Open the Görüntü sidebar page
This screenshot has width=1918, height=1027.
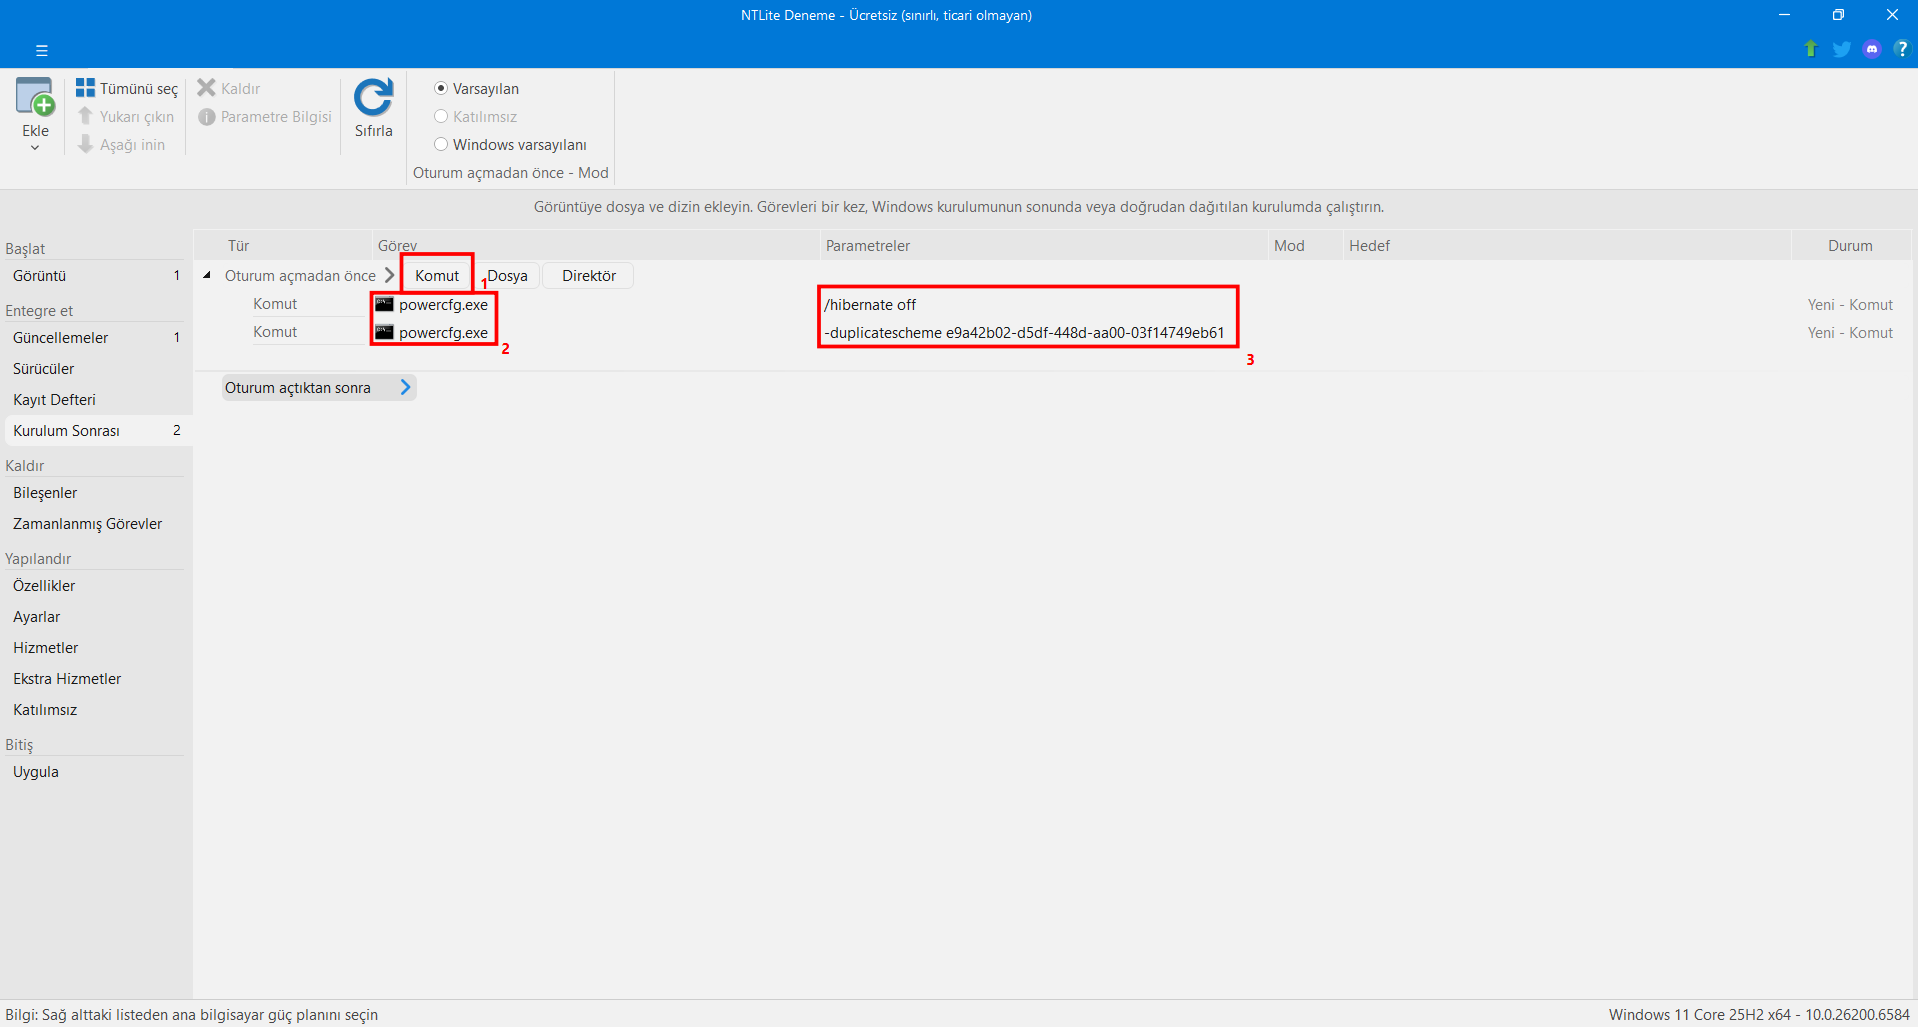click(96, 276)
